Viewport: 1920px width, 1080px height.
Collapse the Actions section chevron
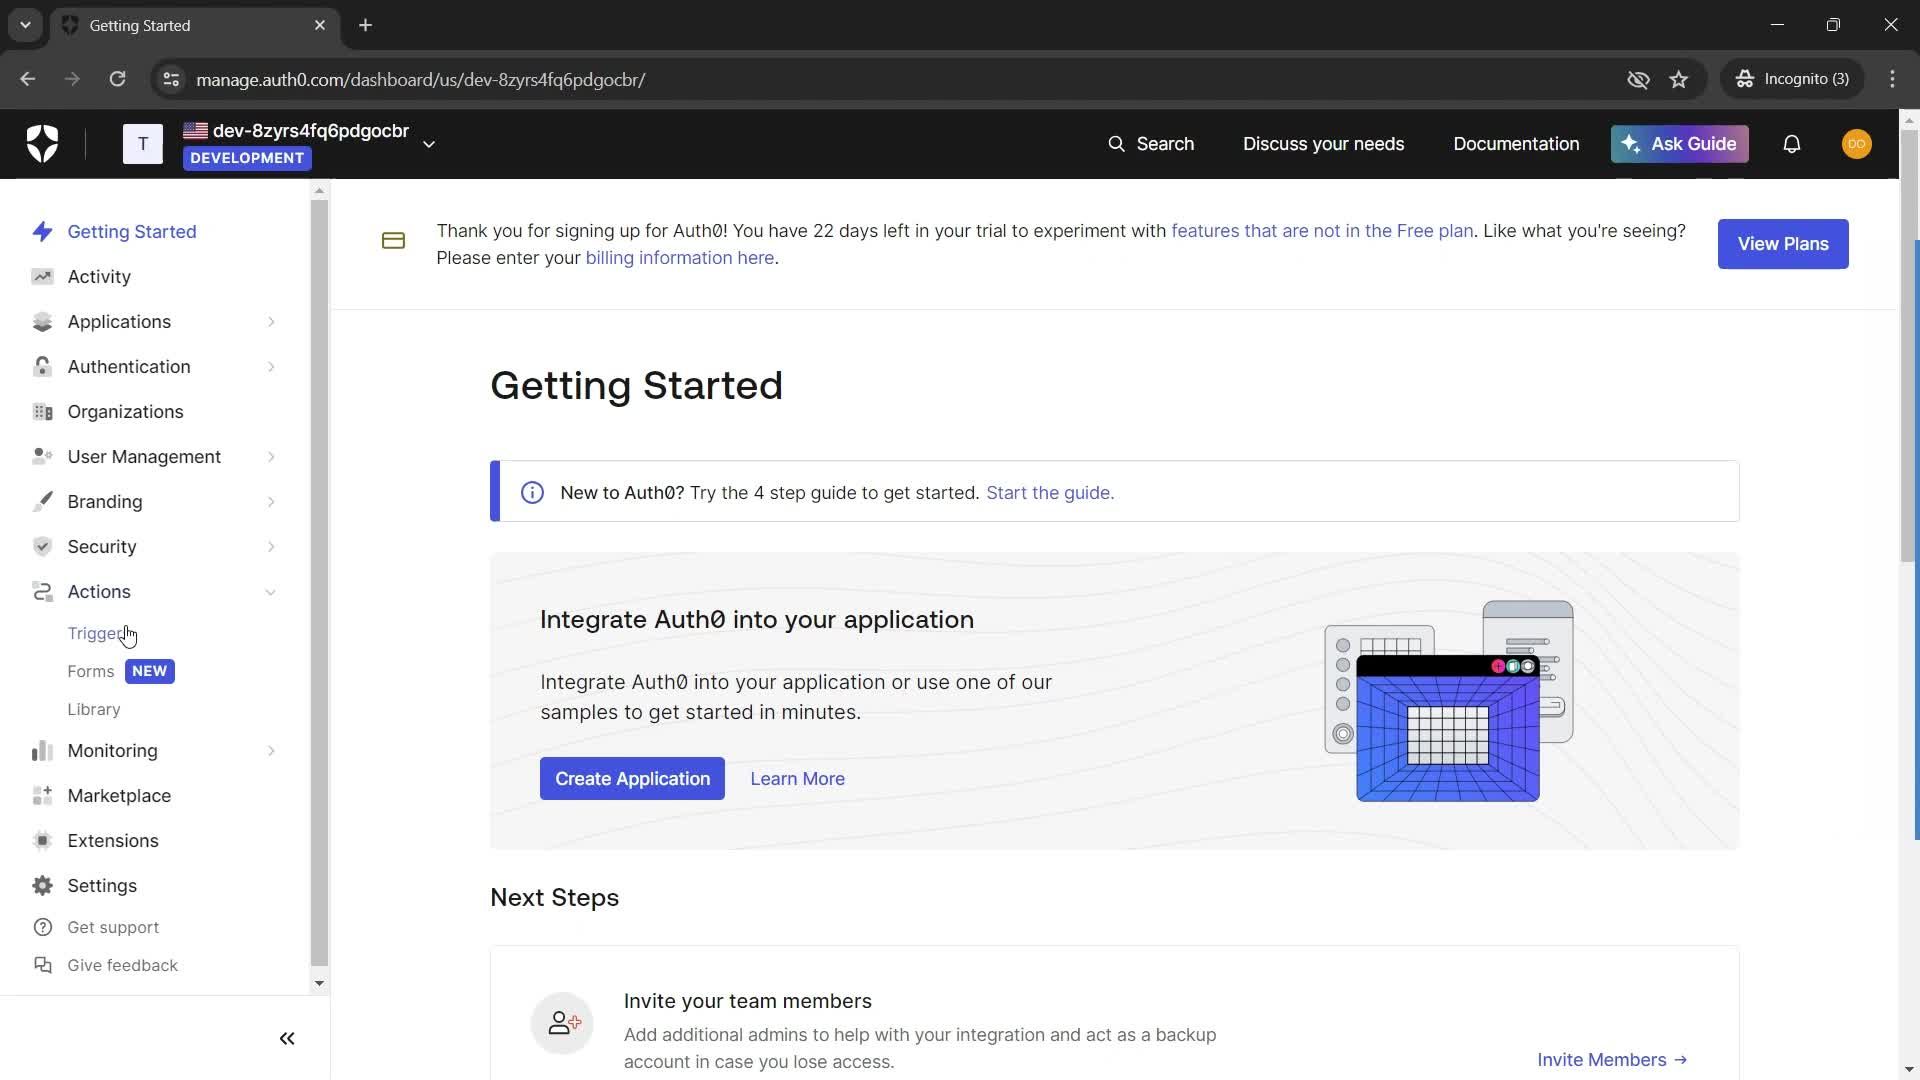pos(271,592)
